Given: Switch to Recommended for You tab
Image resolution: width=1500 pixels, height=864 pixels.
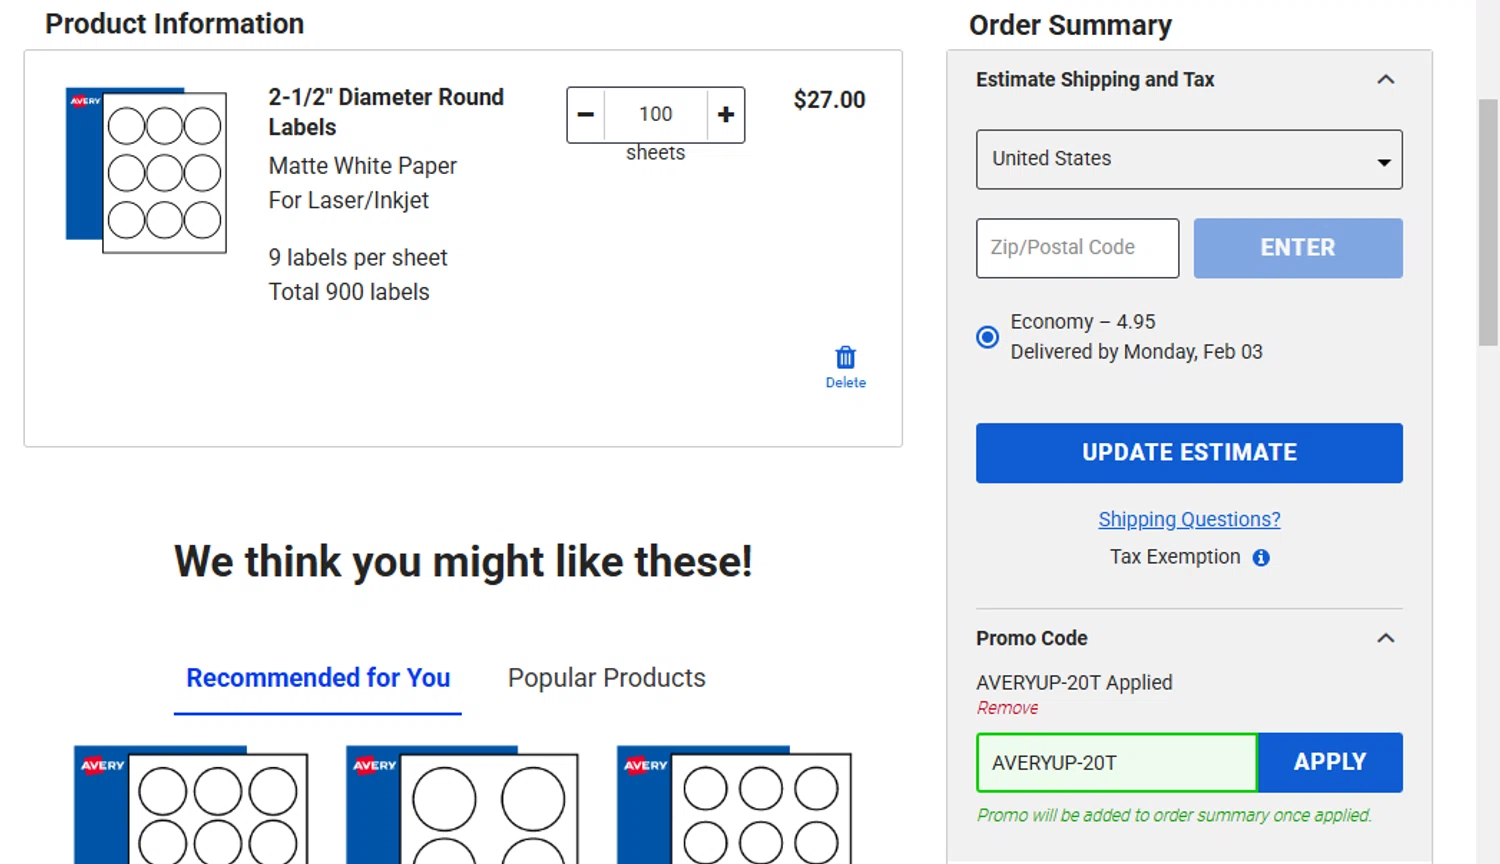Looking at the screenshot, I should (318, 678).
